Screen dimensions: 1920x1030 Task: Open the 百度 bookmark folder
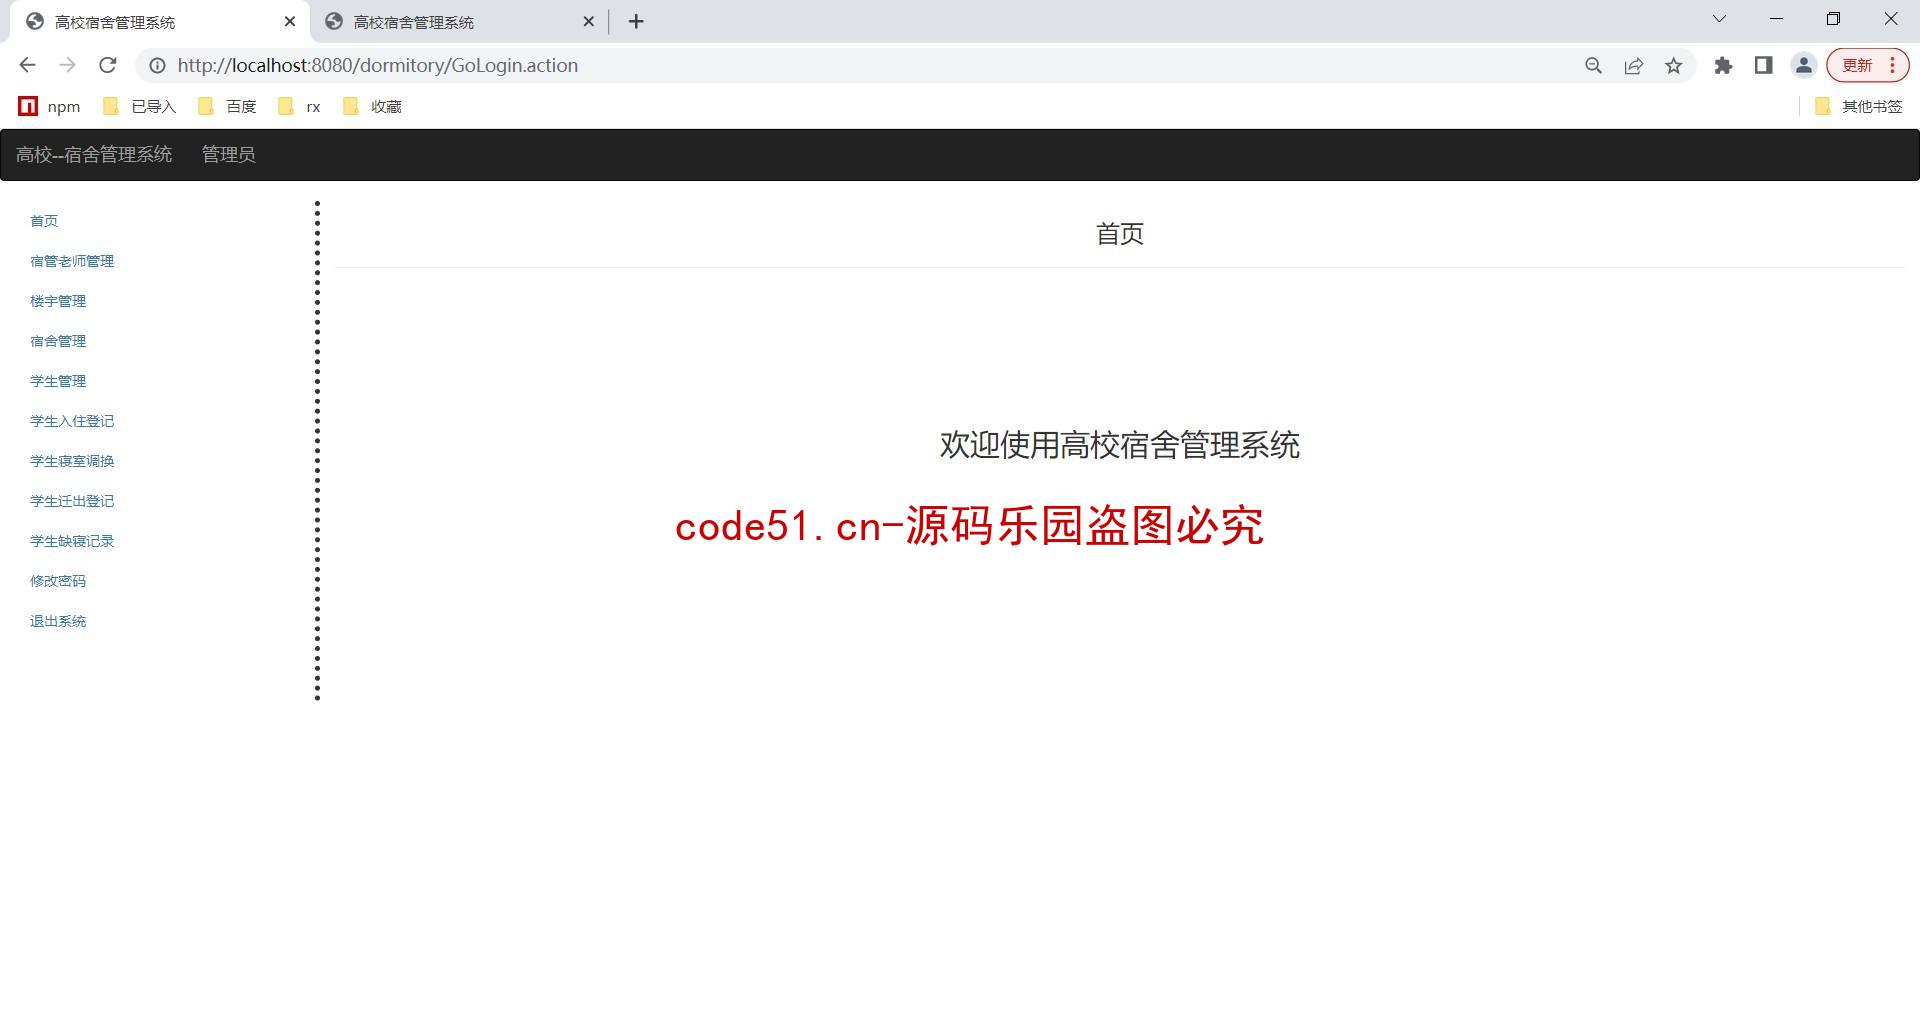(x=228, y=106)
